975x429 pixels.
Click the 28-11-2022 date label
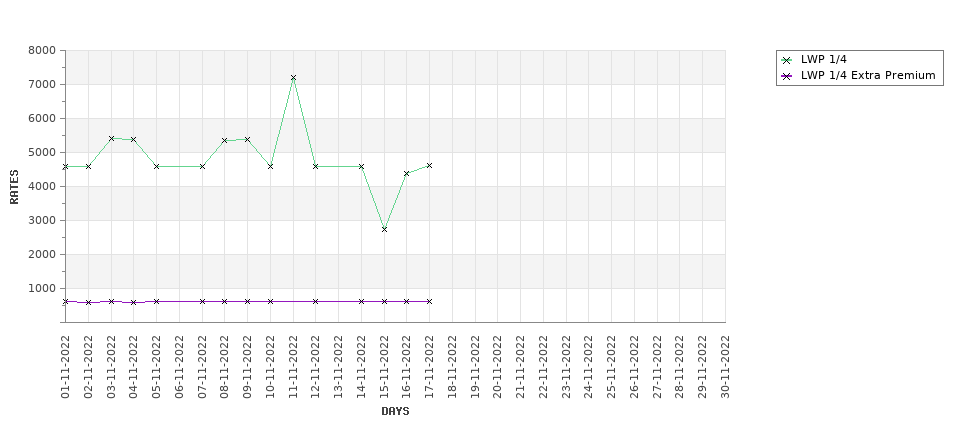[x=680, y=367]
